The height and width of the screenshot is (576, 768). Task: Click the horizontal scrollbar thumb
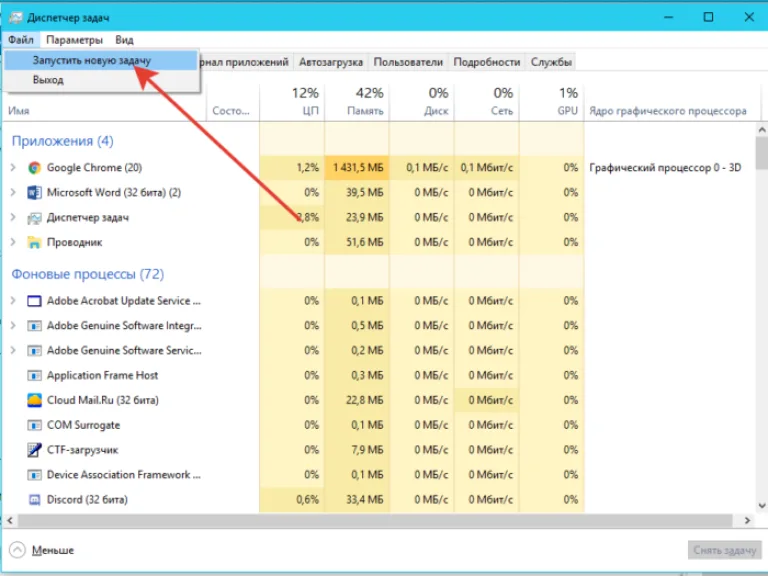[375, 520]
